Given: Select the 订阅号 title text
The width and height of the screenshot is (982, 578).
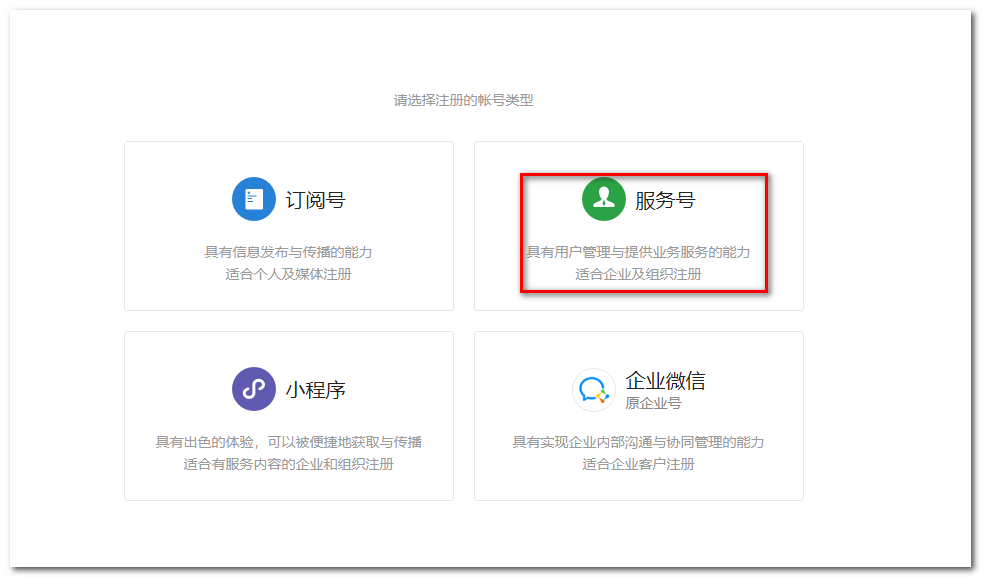Looking at the screenshot, I should point(315,200).
